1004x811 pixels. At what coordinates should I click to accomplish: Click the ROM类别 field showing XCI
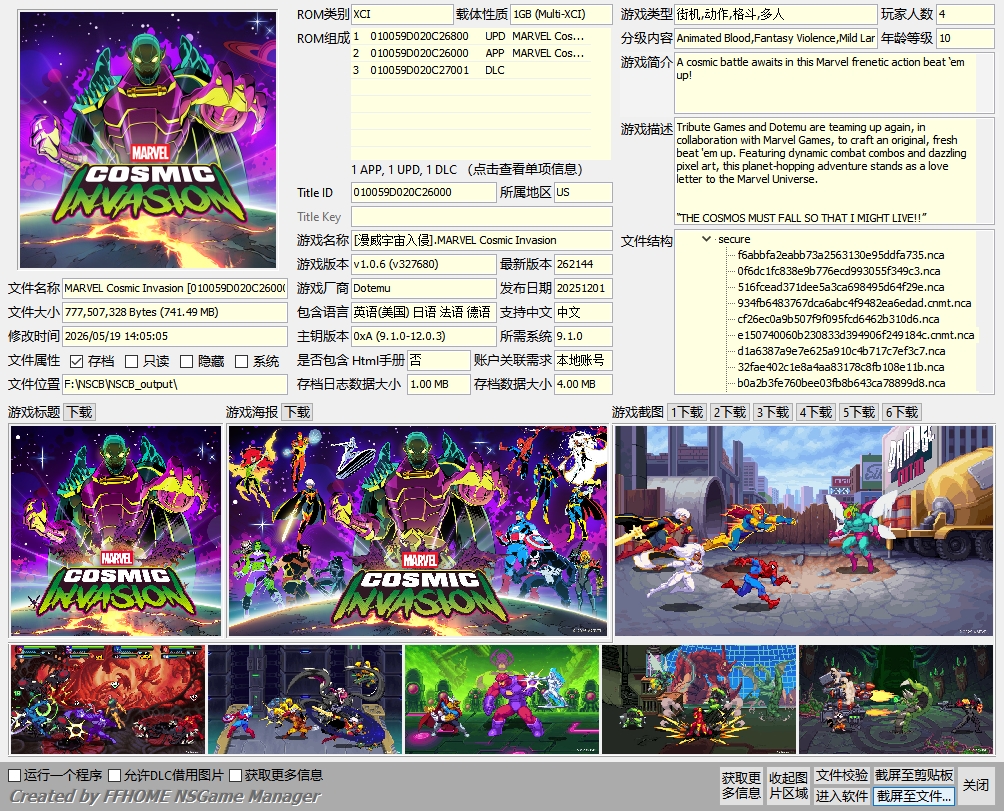[402, 14]
